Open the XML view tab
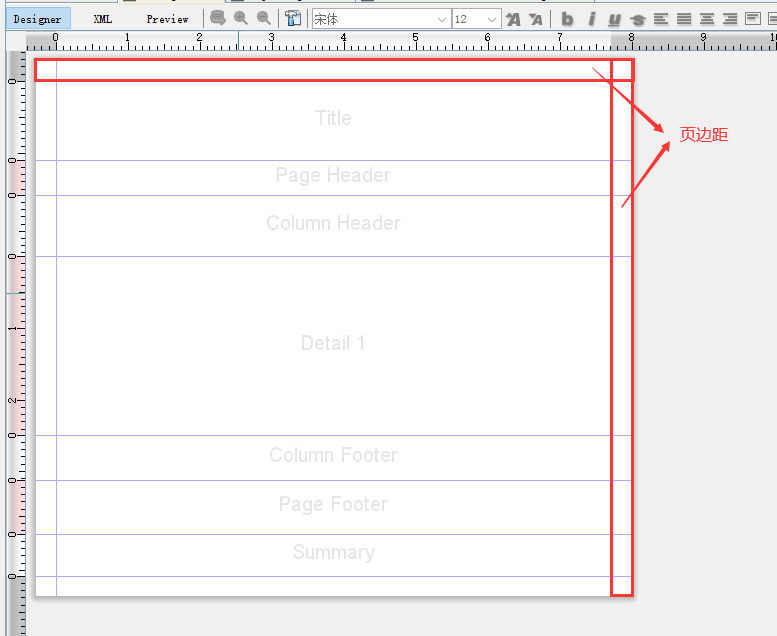 click(103, 19)
